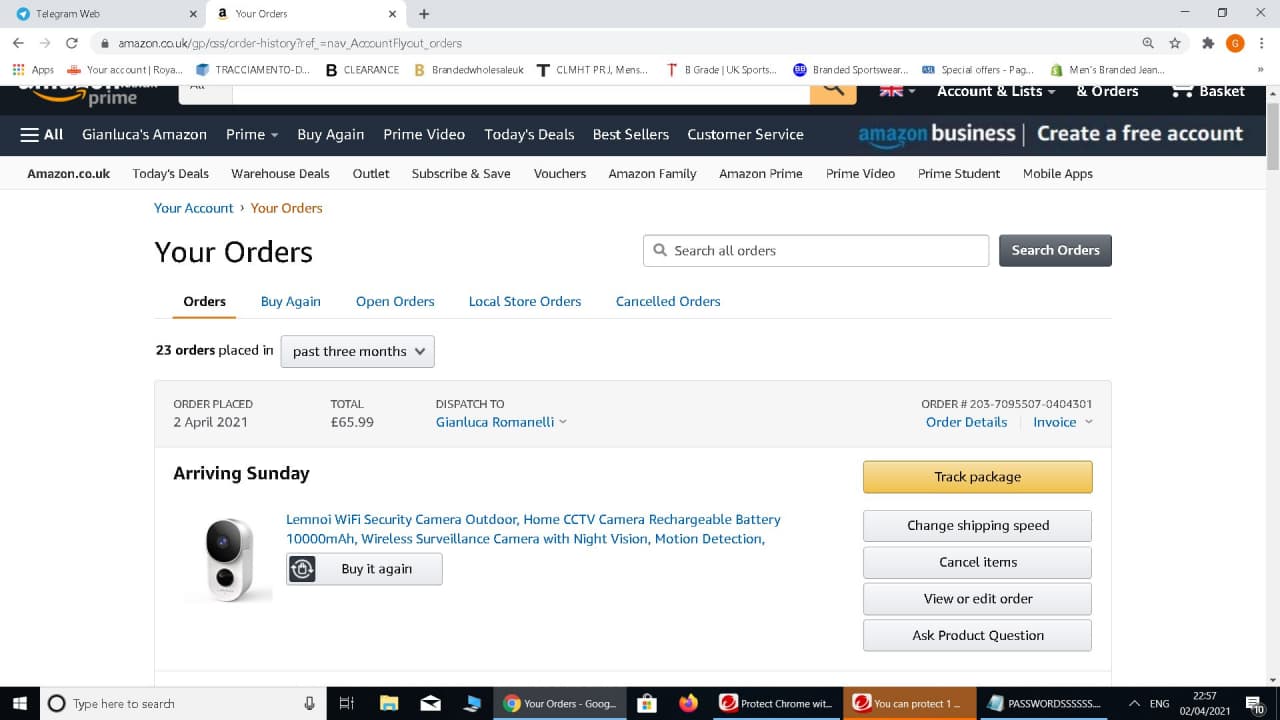1280x720 pixels.
Task: Focus the Search all orders field
Action: [816, 251]
